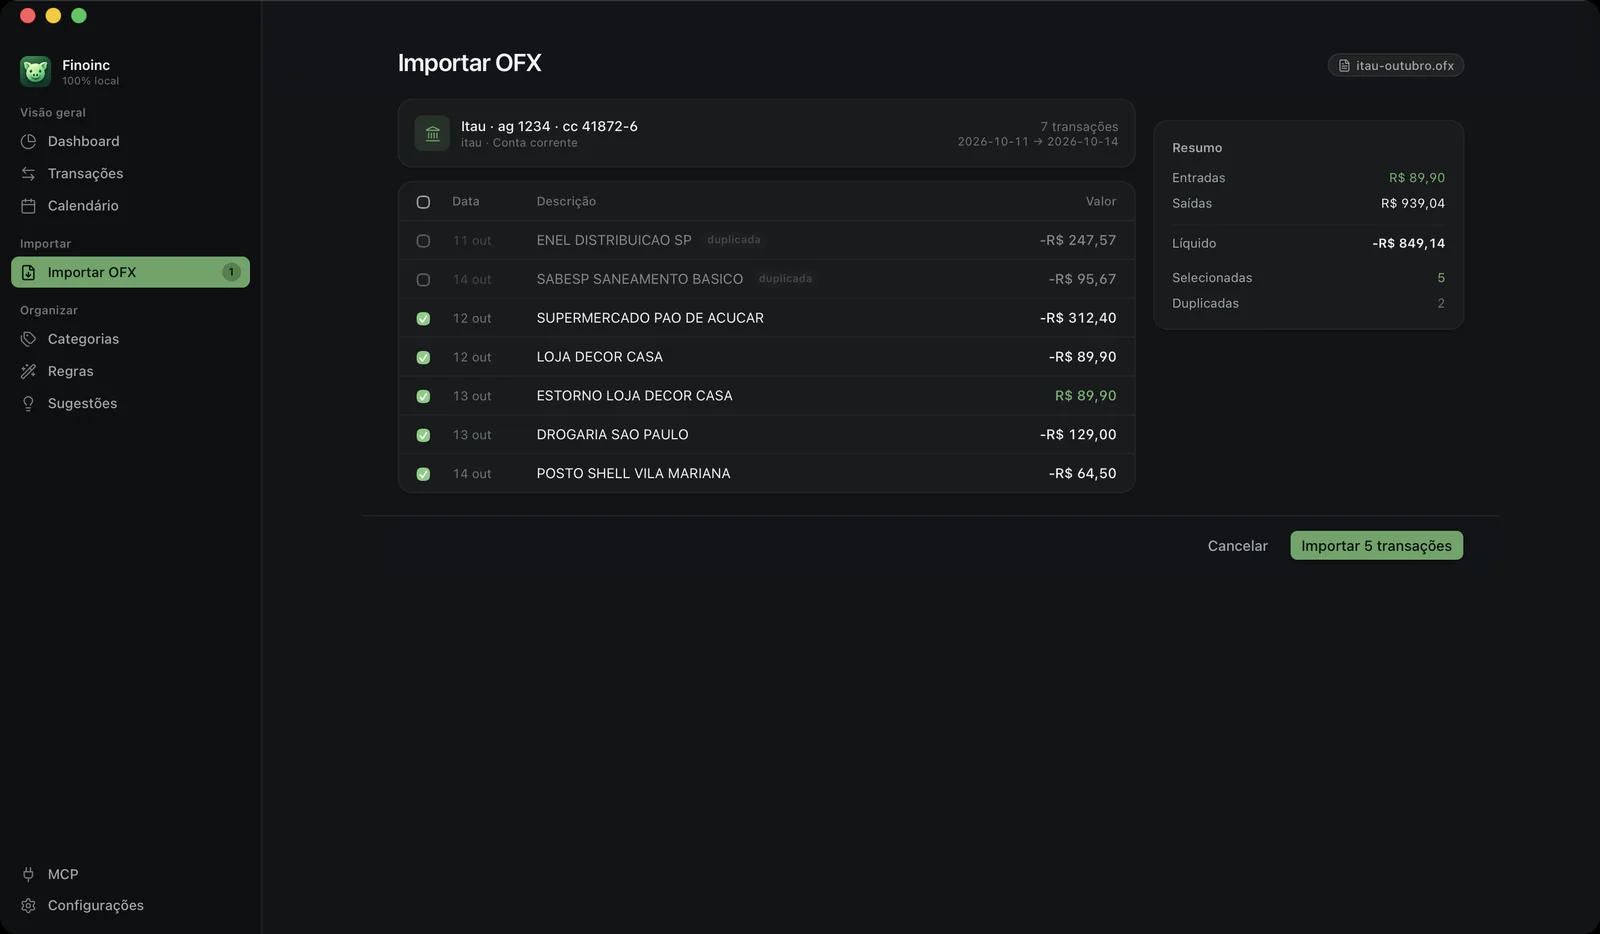Click the Dashboard pie chart icon
Image resolution: width=1600 pixels, height=934 pixels.
28,142
